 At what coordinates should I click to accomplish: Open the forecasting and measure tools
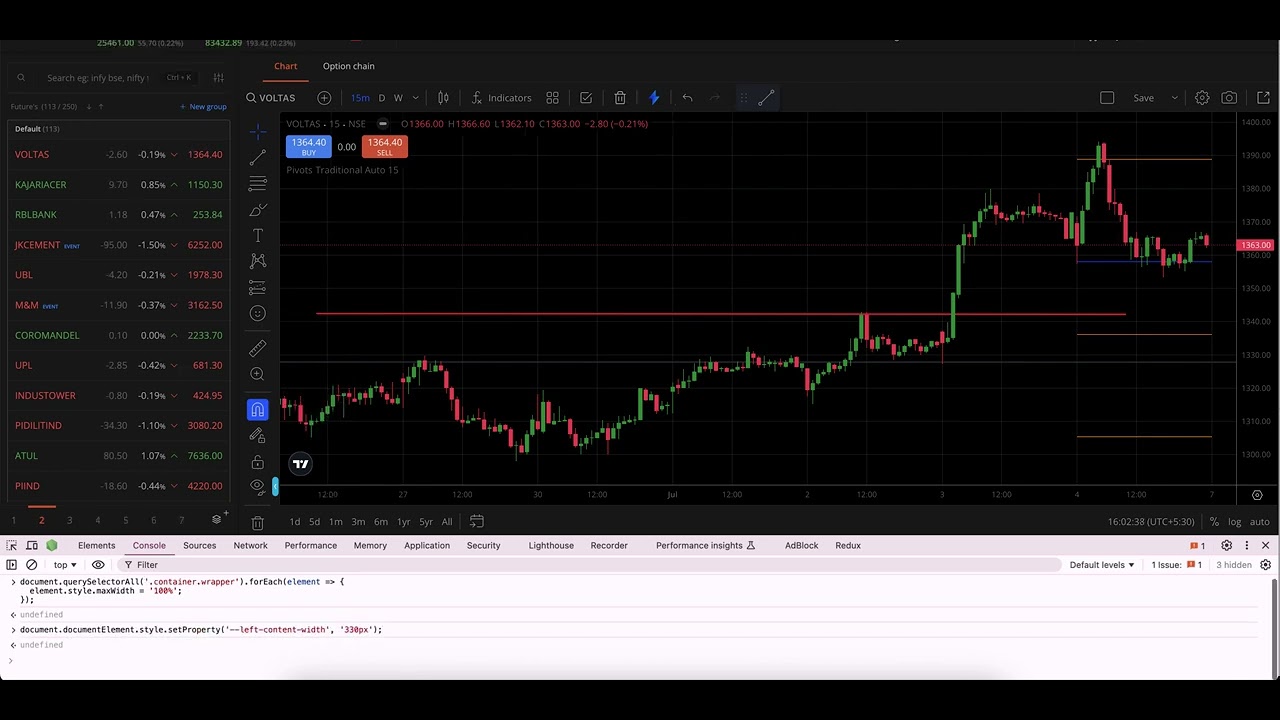258,288
